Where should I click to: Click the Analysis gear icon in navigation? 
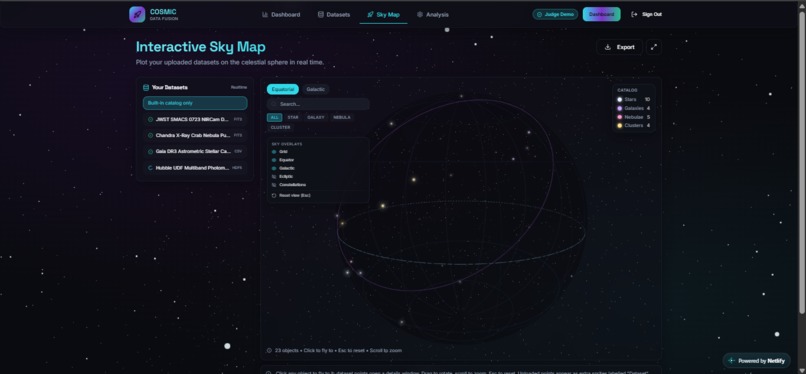pos(420,14)
